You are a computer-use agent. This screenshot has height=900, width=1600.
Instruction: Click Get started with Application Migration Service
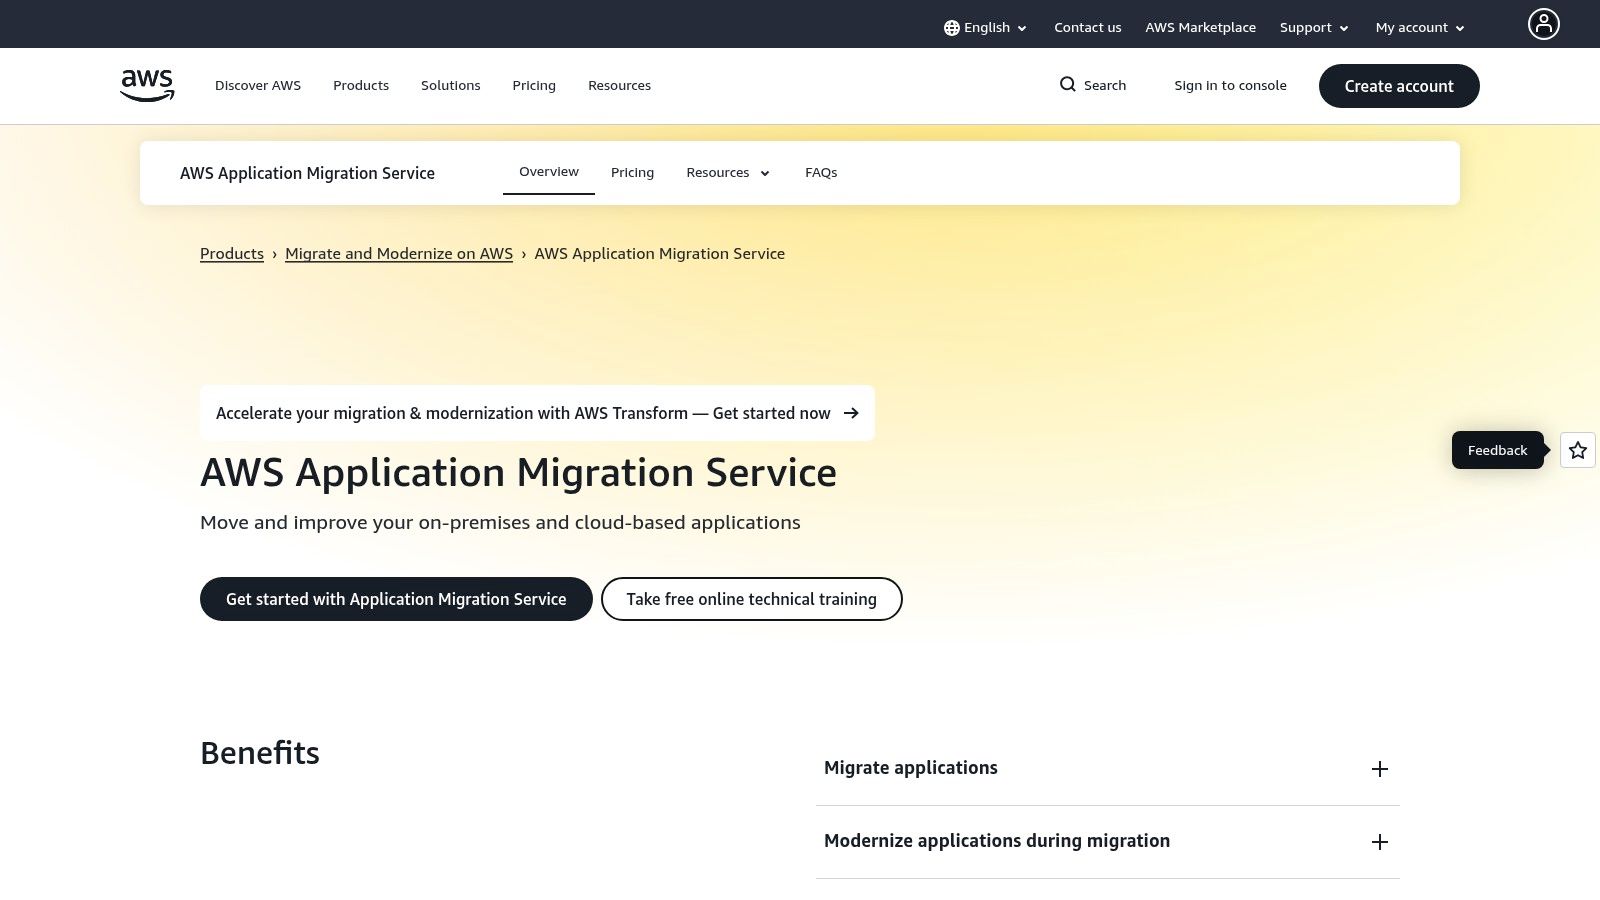click(x=396, y=599)
